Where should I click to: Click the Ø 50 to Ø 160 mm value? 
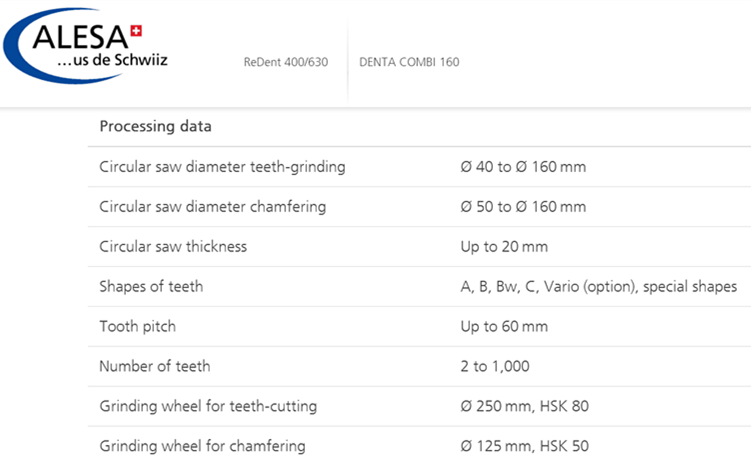tap(523, 206)
